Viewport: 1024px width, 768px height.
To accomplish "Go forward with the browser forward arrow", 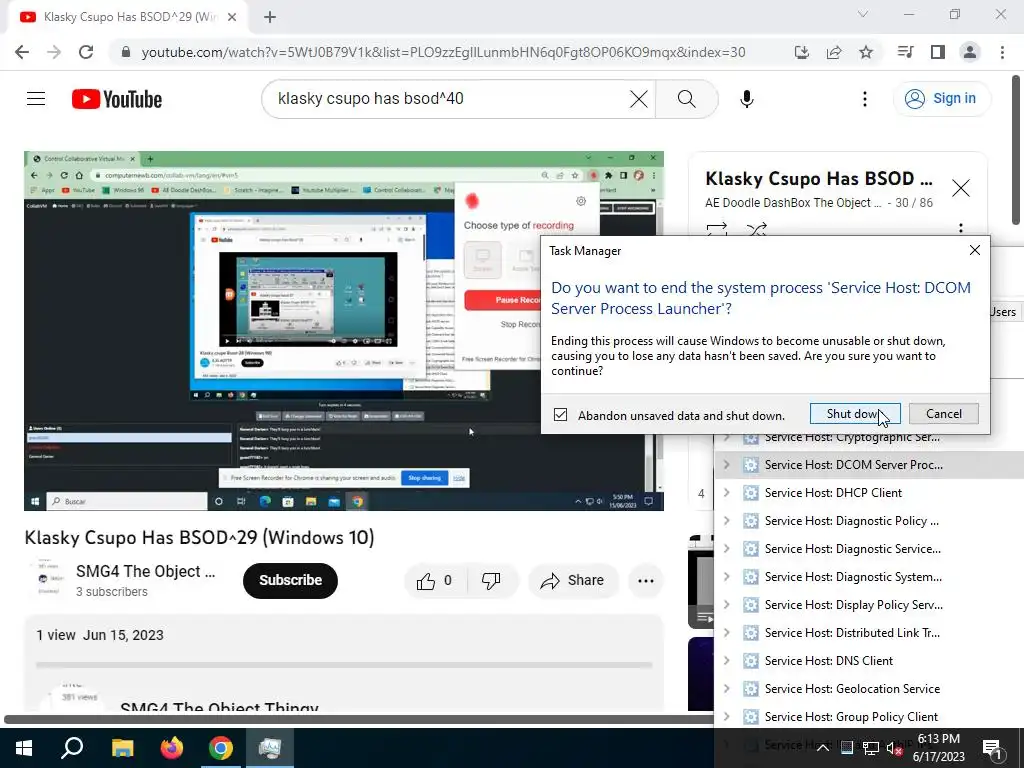I will pos(54,52).
